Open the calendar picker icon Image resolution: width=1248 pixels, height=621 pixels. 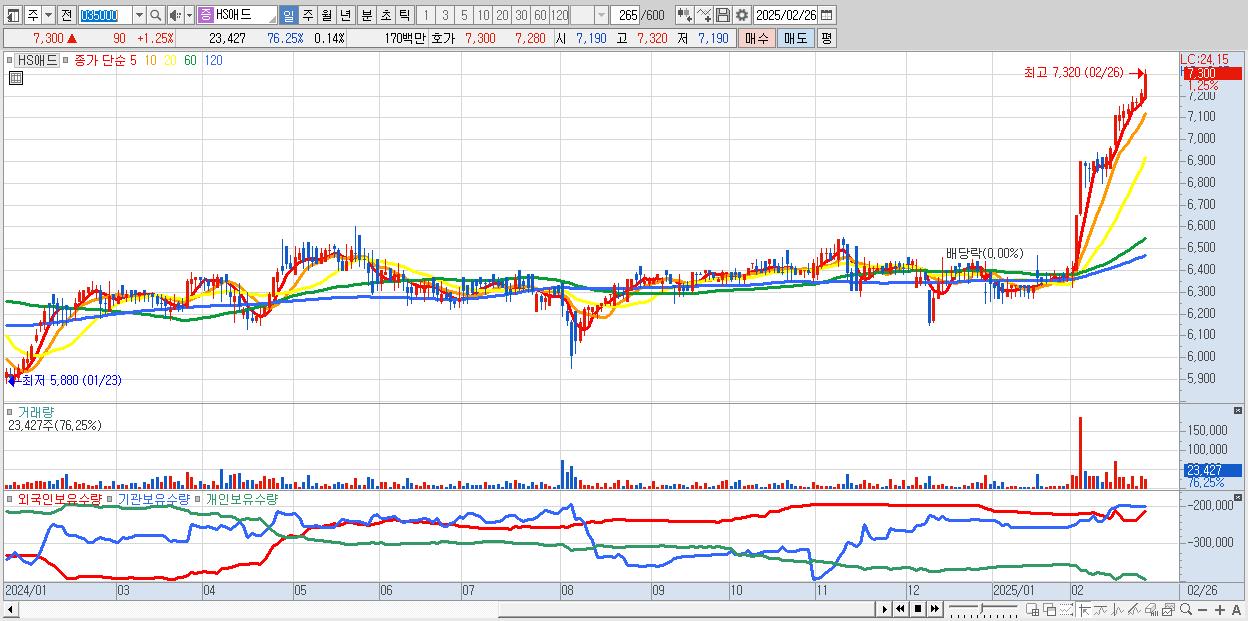[x=827, y=15]
